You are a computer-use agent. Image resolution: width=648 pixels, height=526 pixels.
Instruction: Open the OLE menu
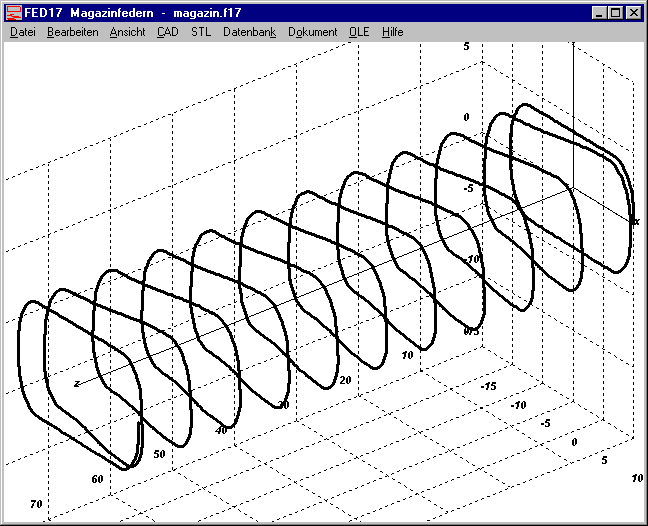(x=359, y=32)
